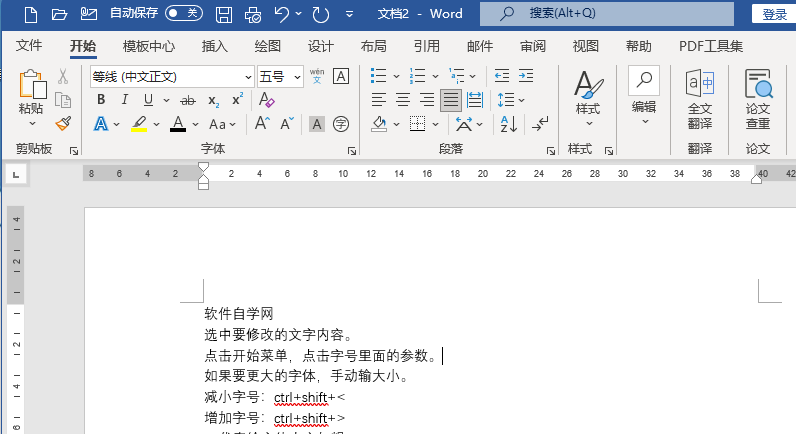
Task: Toggle justify alignment
Action: coord(451,100)
